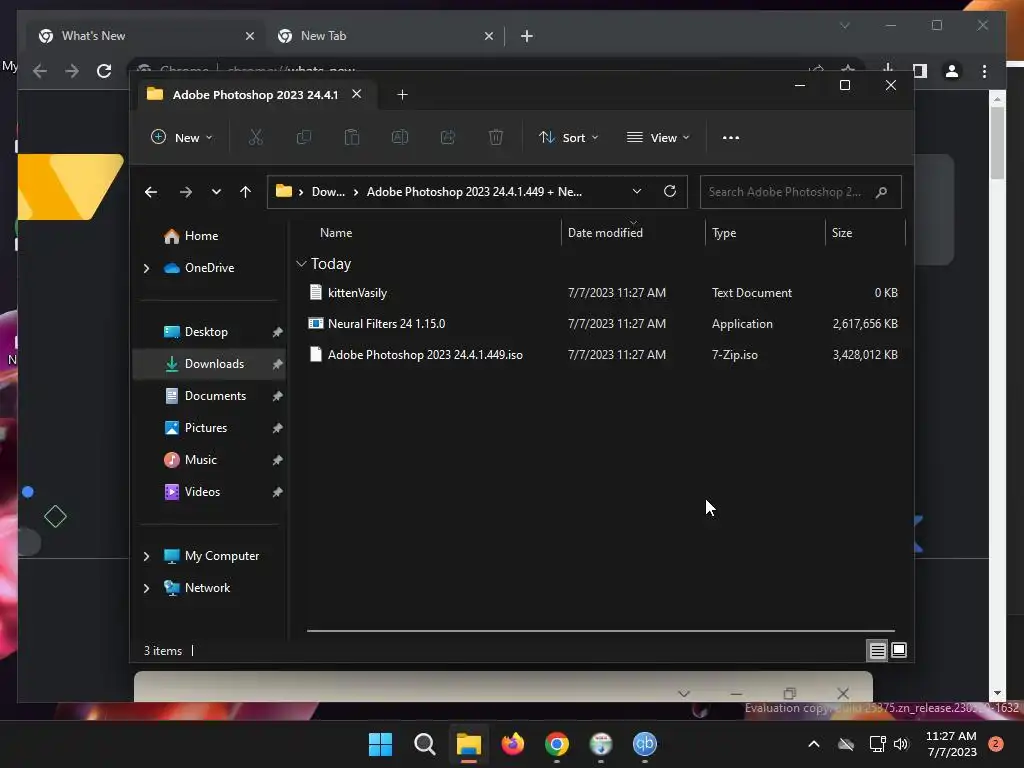Click the Paste clipboard icon in toolbar

351,137
